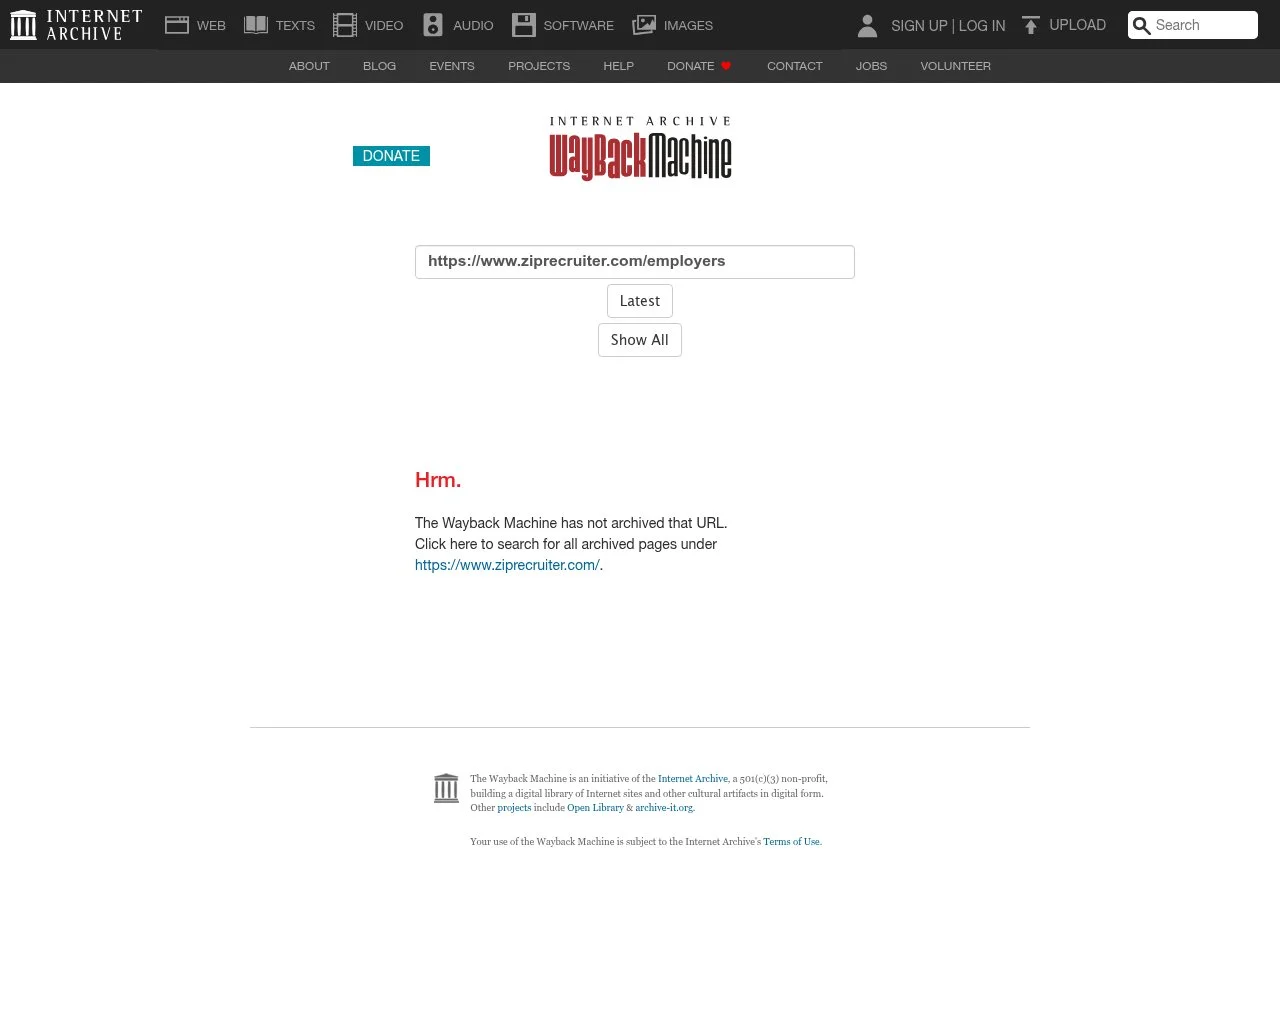Open the footer Internet Archive link
Viewport: 1280px width, 1024px height.
click(x=693, y=779)
